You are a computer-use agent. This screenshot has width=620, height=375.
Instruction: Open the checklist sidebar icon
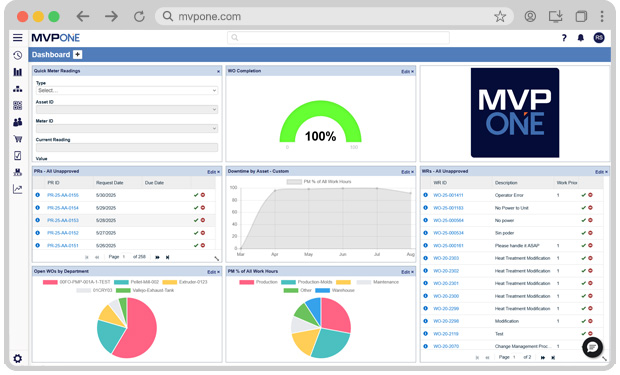pos(17,155)
